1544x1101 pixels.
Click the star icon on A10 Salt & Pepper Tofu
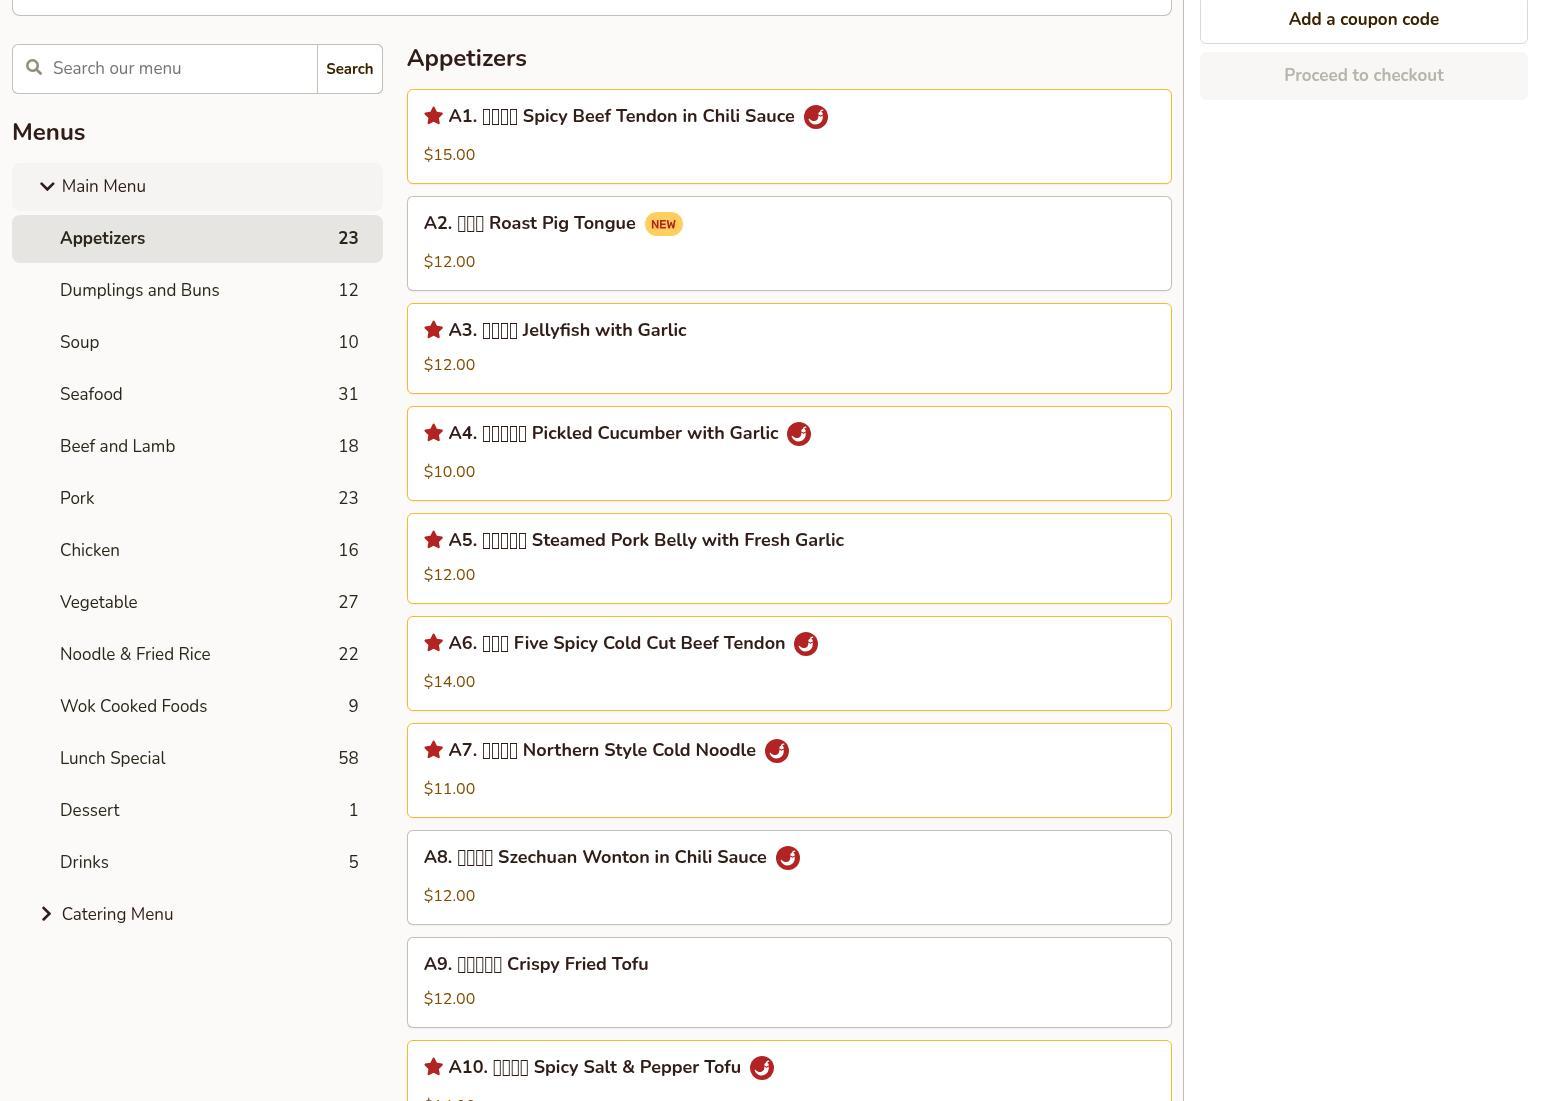[x=433, y=1067]
